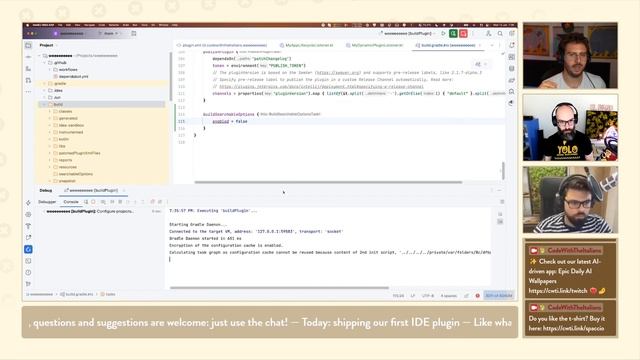
Task: Click the 4 spaces indent status item
Action: click(x=449, y=296)
